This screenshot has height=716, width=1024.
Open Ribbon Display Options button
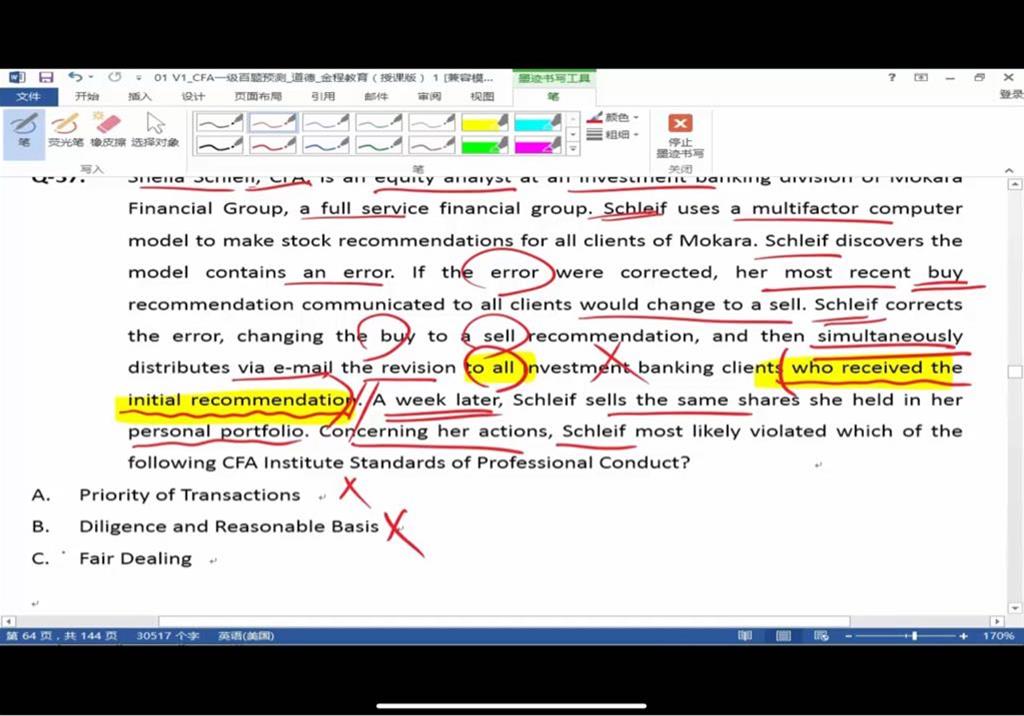[921, 77]
